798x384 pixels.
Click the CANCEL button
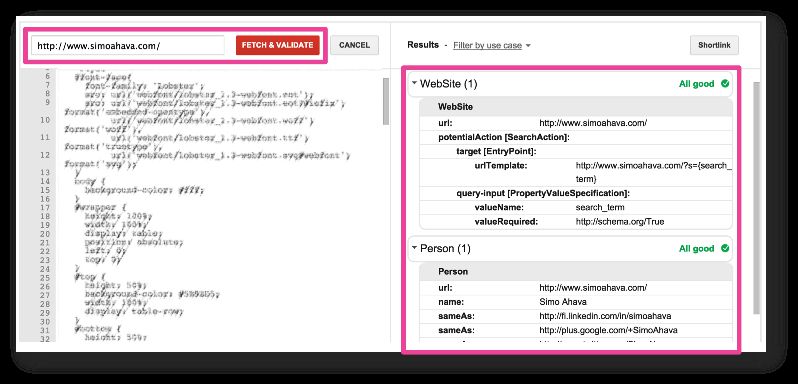click(354, 45)
